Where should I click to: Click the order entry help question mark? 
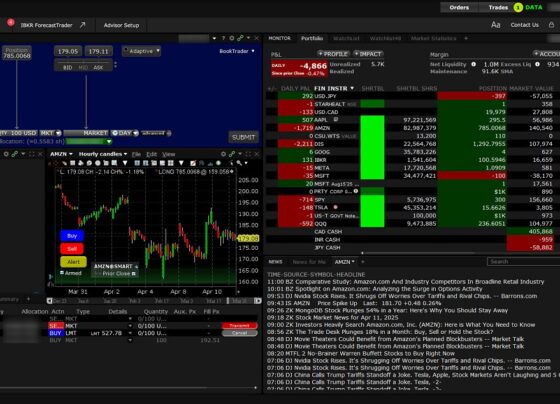[x=223, y=38]
